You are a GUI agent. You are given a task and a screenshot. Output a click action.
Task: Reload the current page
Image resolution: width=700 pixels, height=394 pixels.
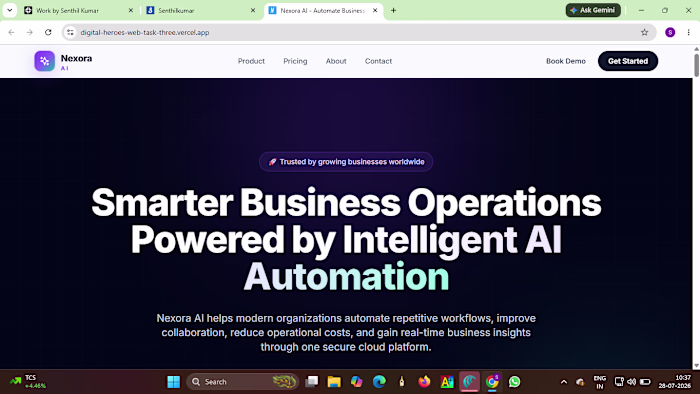[48, 32]
